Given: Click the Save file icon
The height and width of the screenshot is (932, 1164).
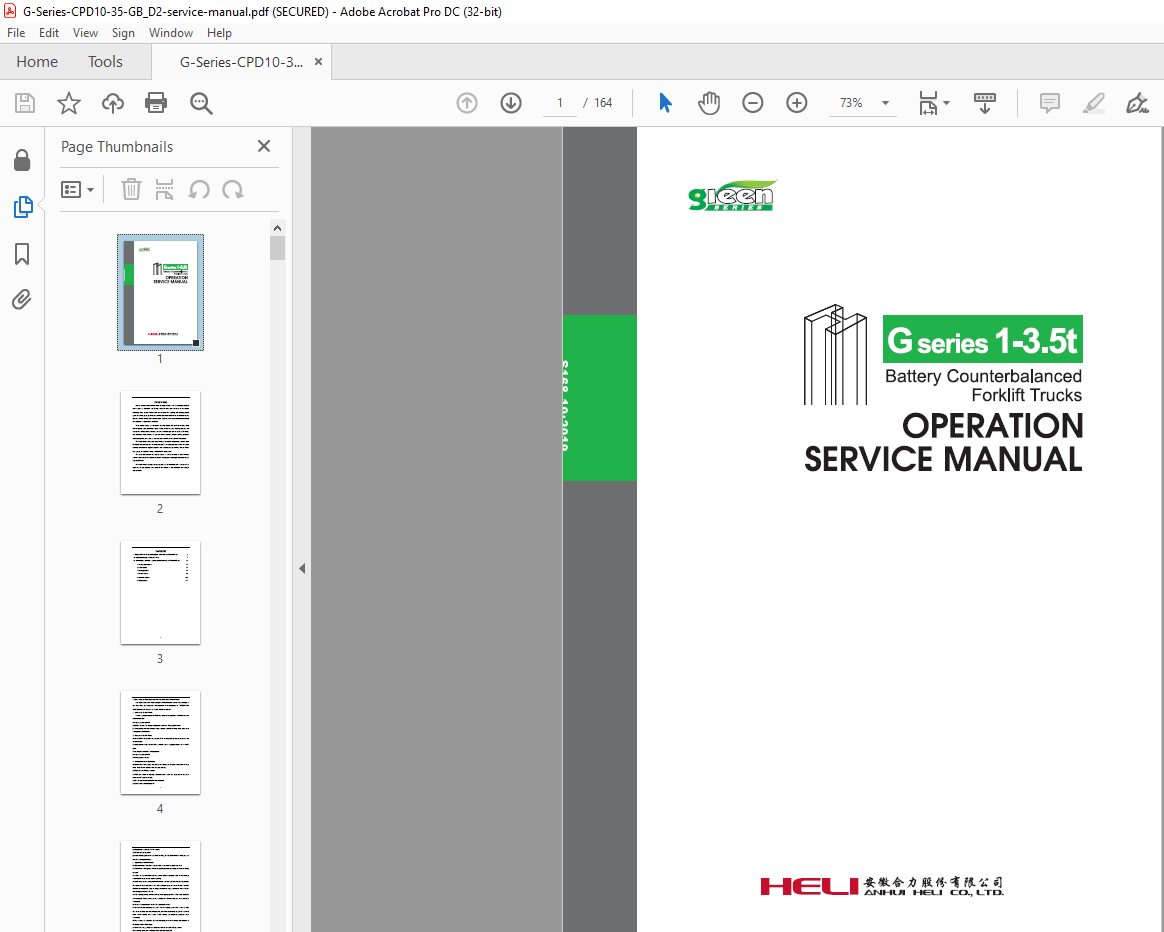Looking at the screenshot, I should tap(24, 103).
